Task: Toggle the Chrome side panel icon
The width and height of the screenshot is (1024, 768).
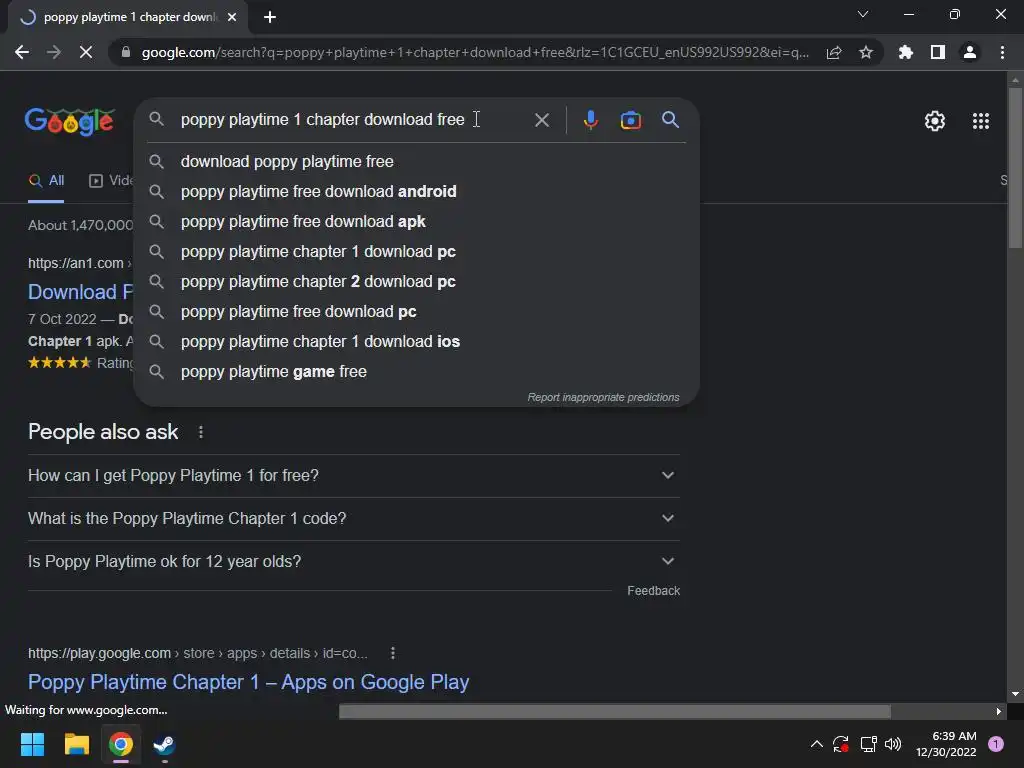Action: (938, 52)
